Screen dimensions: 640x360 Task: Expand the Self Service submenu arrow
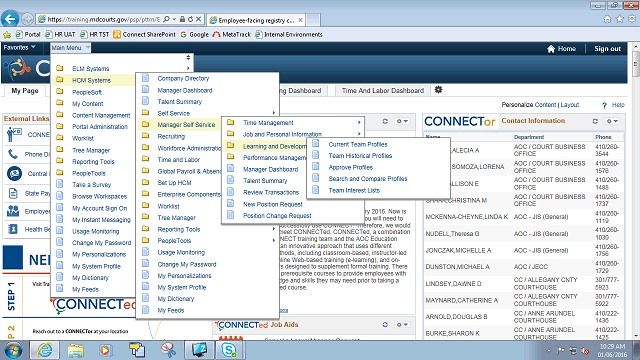(274, 113)
